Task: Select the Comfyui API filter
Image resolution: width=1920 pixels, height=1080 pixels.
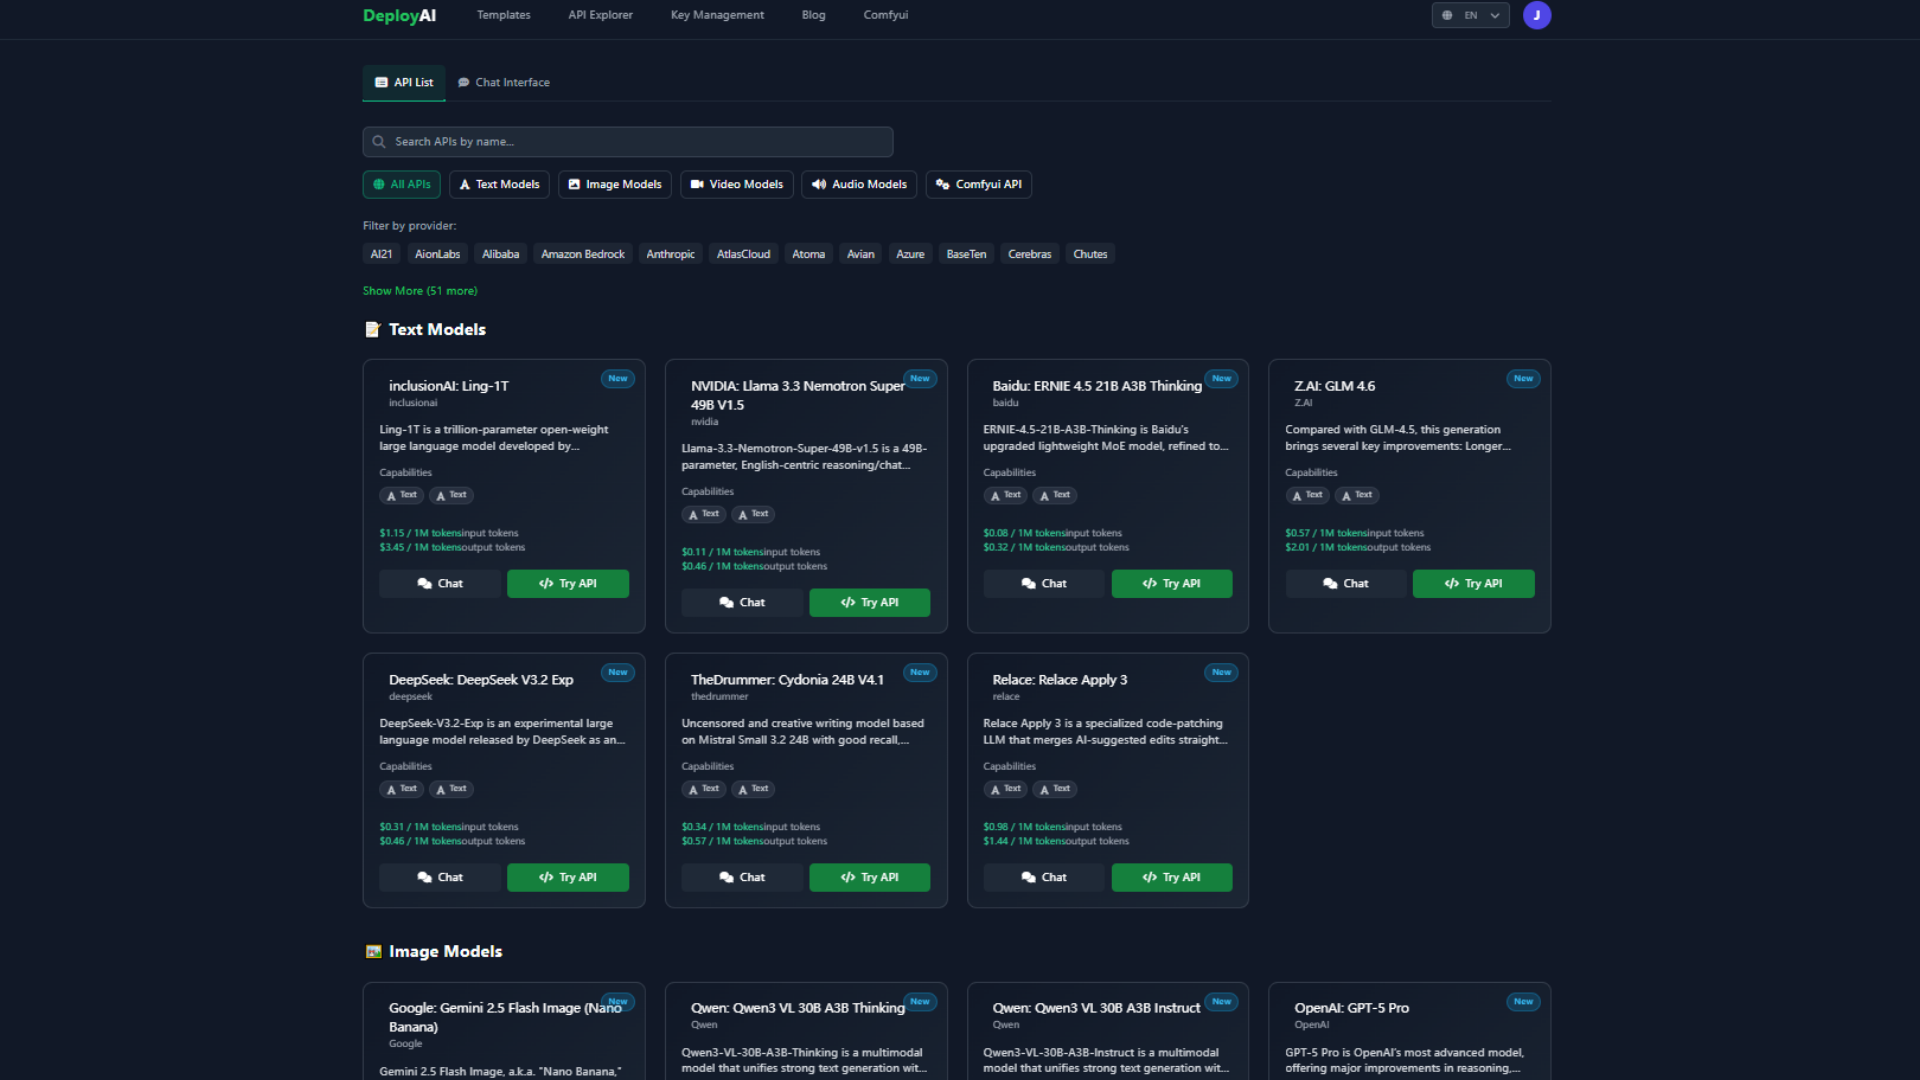Action: click(978, 185)
